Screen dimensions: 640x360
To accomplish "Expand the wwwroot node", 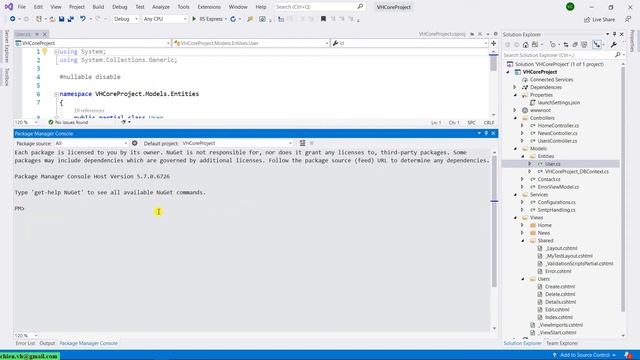I will point(515,110).
